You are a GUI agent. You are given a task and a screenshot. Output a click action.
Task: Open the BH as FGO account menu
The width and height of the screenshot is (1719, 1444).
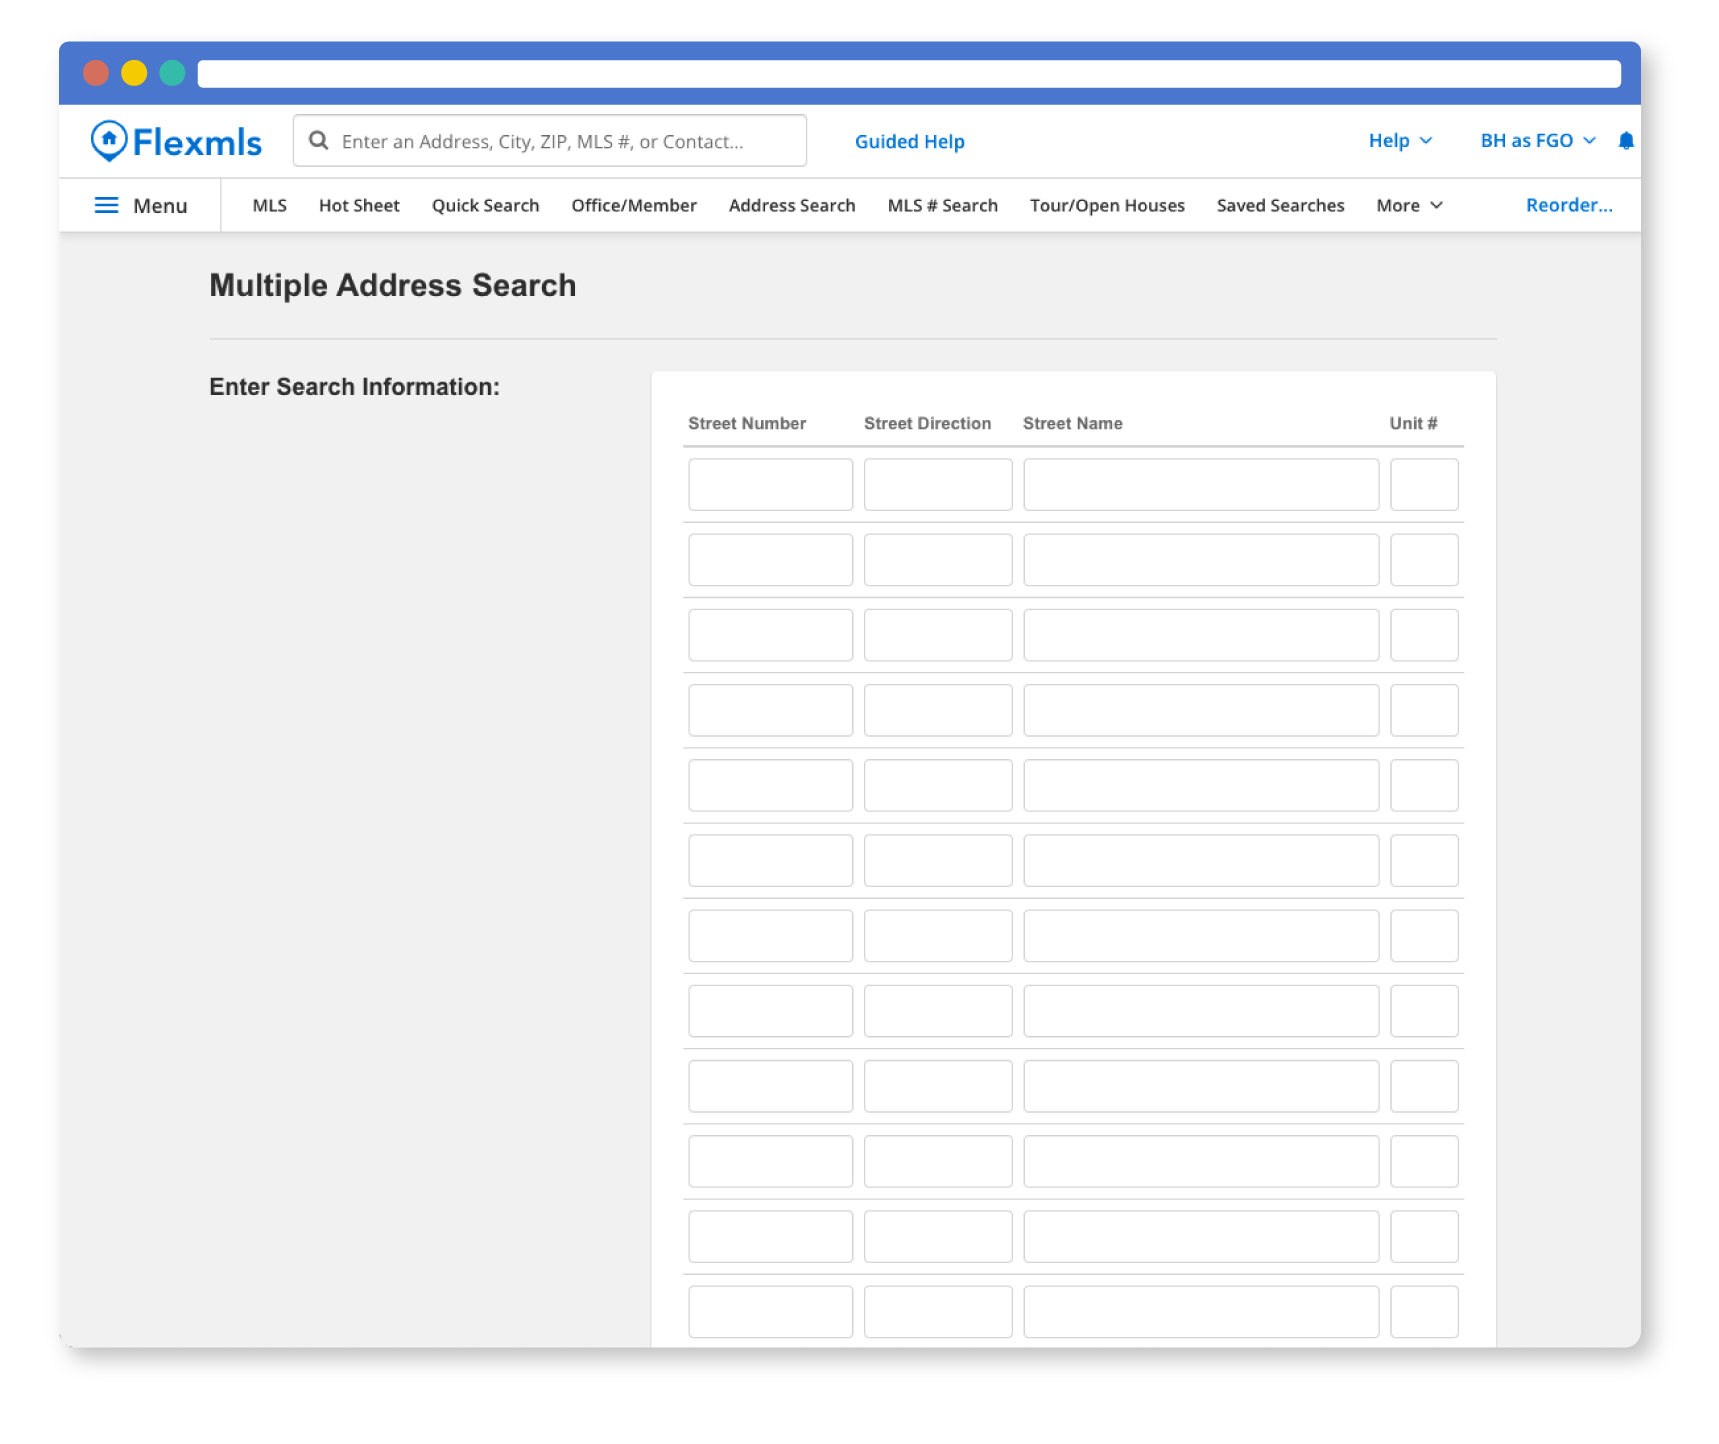pyautogui.click(x=1537, y=141)
